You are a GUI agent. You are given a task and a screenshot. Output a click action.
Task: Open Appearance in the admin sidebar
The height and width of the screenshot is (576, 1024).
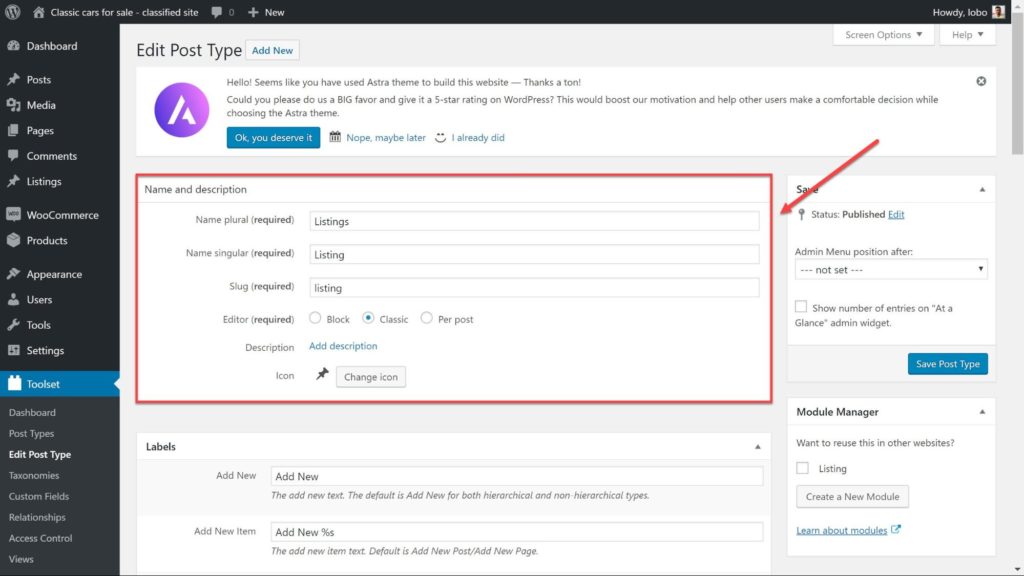(x=54, y=274)
